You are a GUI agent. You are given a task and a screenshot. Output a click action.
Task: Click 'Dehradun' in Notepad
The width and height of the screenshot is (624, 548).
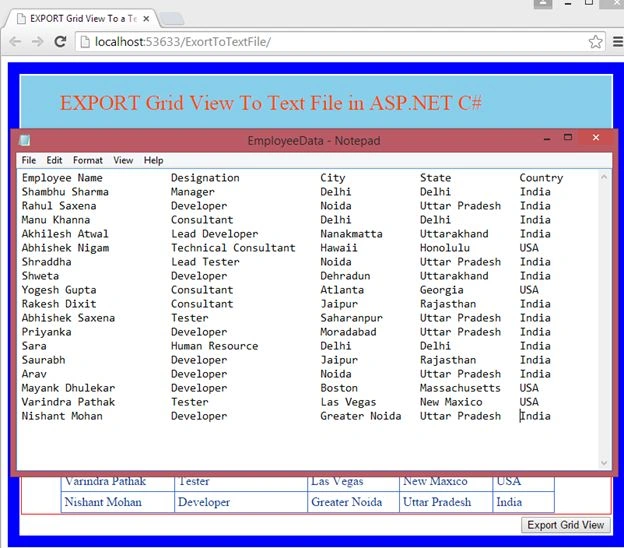click(345, 276)
